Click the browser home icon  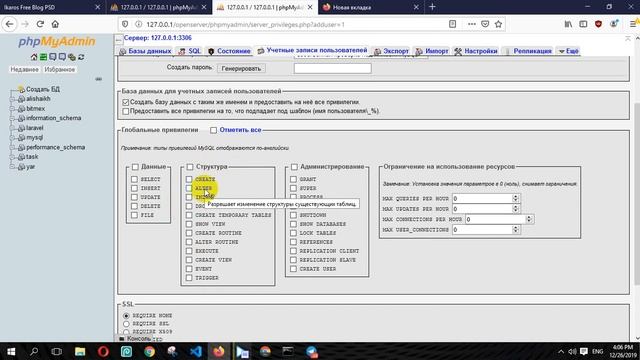pos(55,24)
